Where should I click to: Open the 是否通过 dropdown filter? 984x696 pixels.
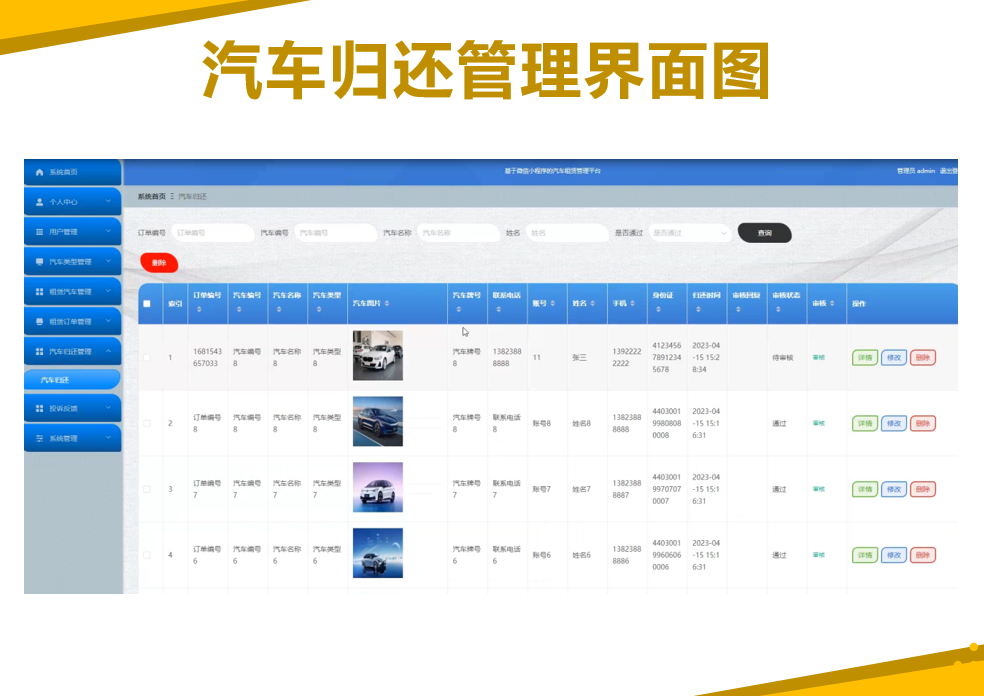(689, 233)
